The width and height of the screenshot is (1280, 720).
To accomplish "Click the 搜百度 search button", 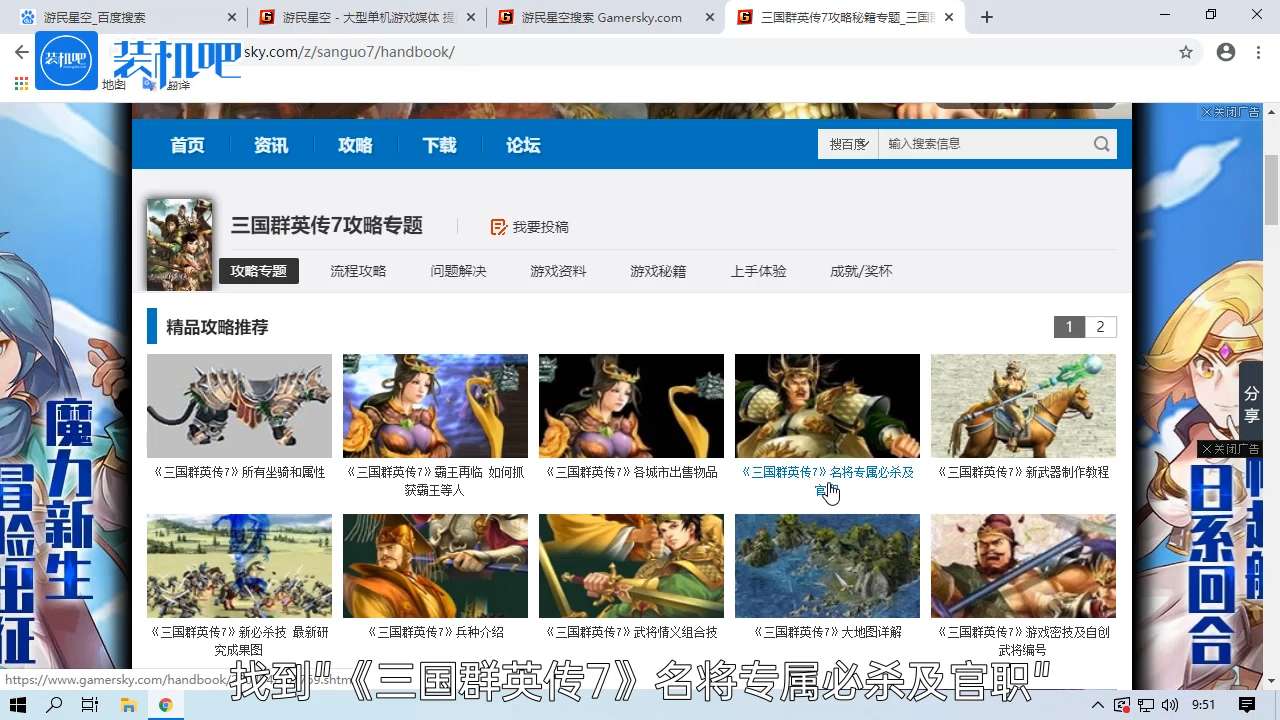I will 847,143.
